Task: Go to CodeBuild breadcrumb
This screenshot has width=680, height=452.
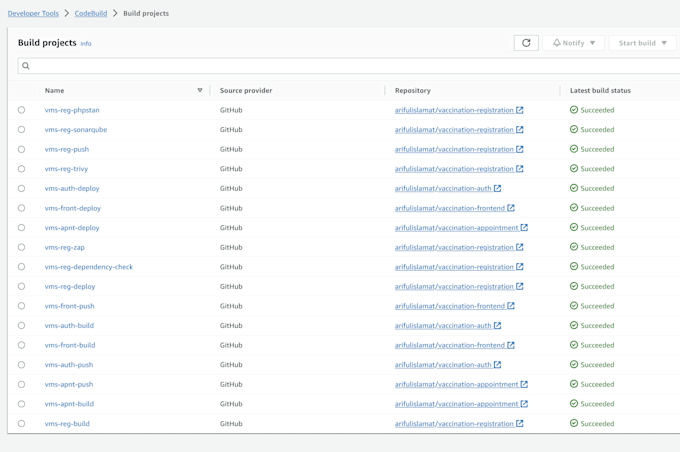Action: (x=91, y=13)
